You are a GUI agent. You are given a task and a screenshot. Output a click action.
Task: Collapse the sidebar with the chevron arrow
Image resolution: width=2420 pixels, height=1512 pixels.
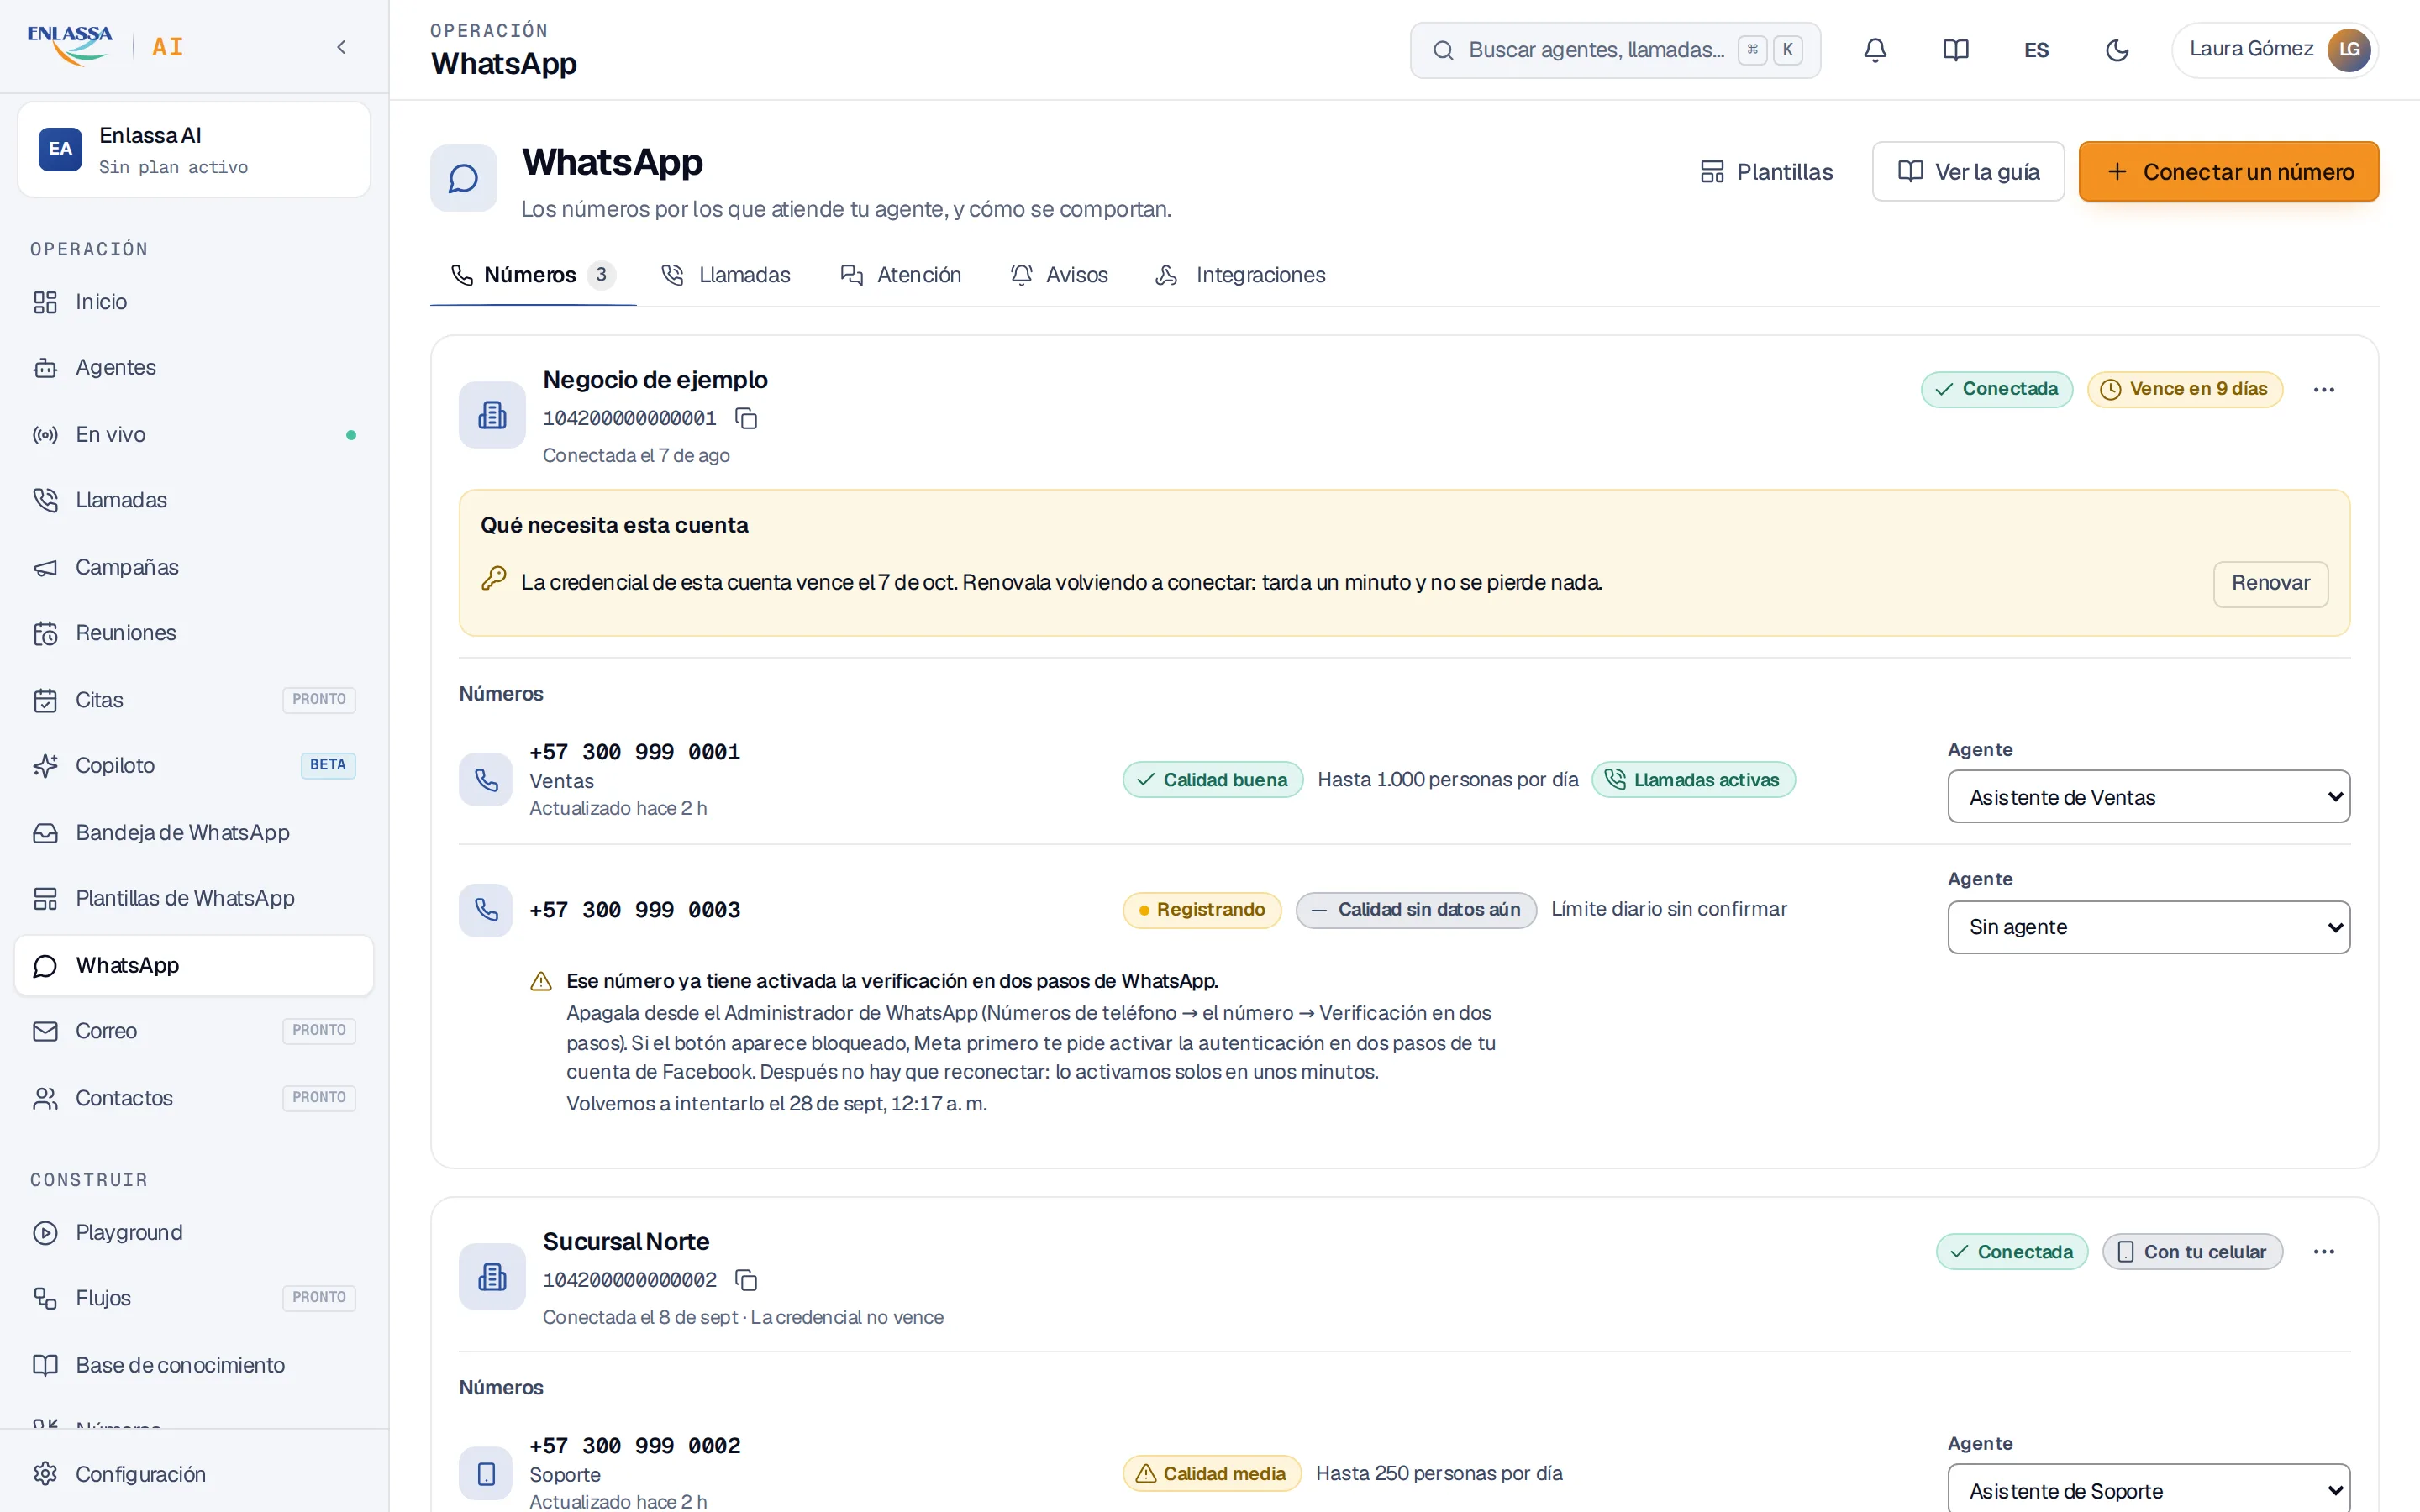point(341,47)
